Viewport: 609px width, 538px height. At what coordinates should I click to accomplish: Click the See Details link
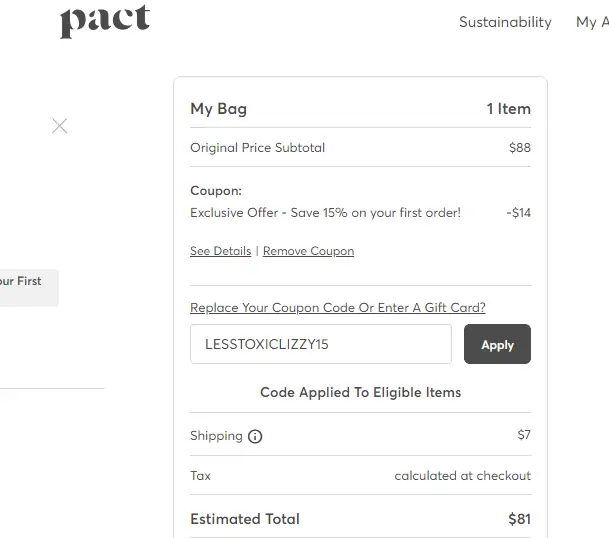[220, 251]
